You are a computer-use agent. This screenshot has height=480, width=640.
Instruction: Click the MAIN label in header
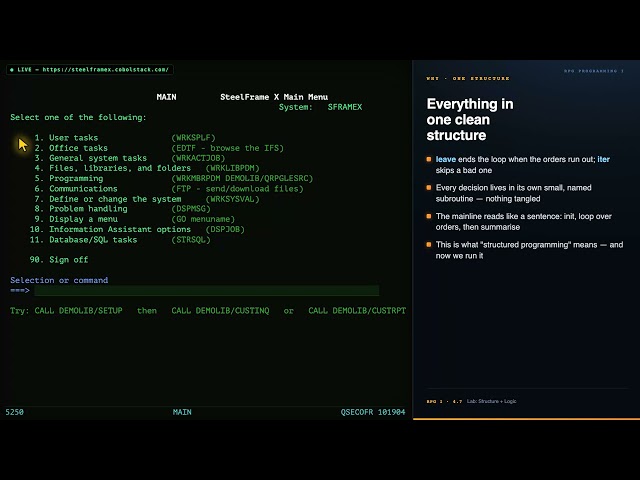(167, 97)
